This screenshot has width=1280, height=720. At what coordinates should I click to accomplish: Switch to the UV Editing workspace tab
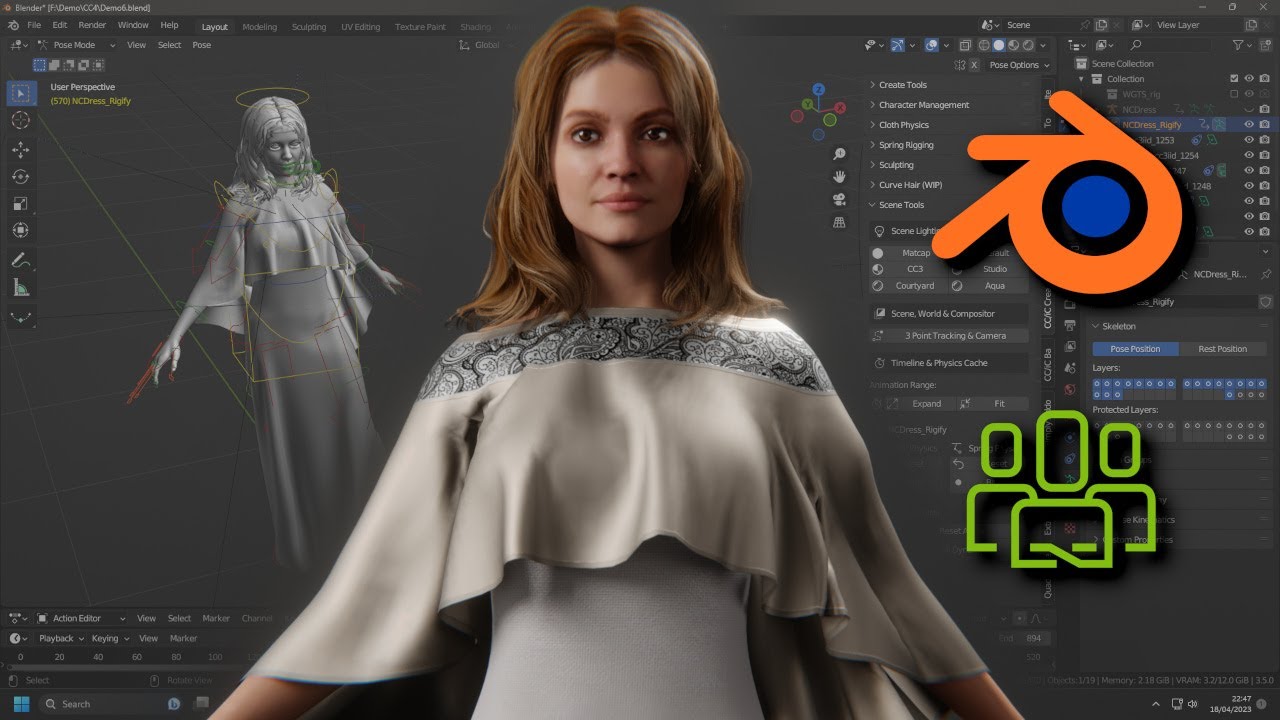tap(361, 27)
